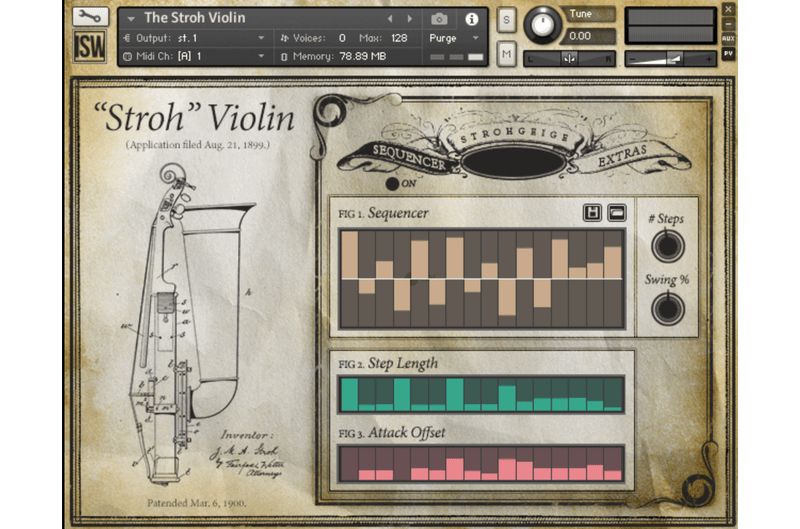Click the ISW logo icon

[90, 46]
